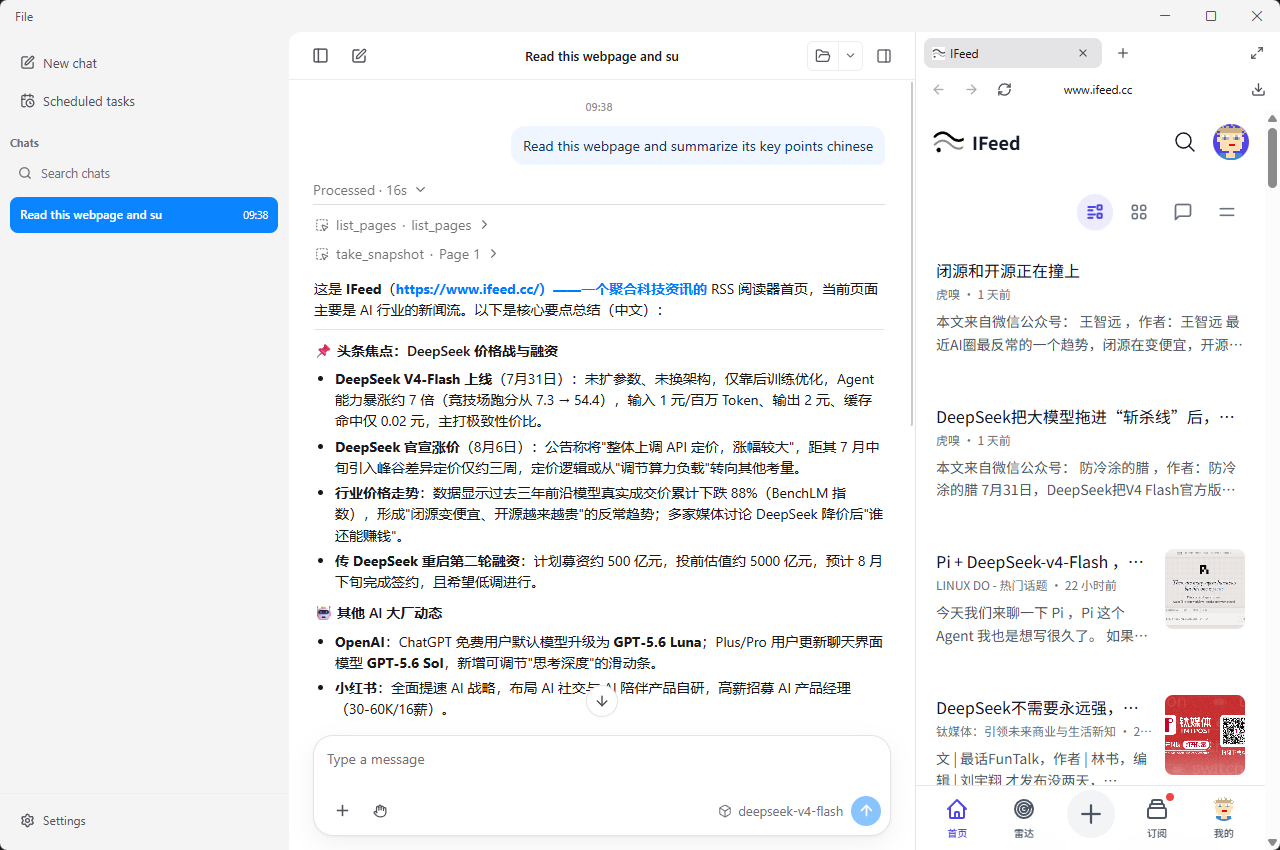Click the webpage vertical scrollbar thumb
The height and width of the screenshot is (850, 1280).
(1273, 157)
